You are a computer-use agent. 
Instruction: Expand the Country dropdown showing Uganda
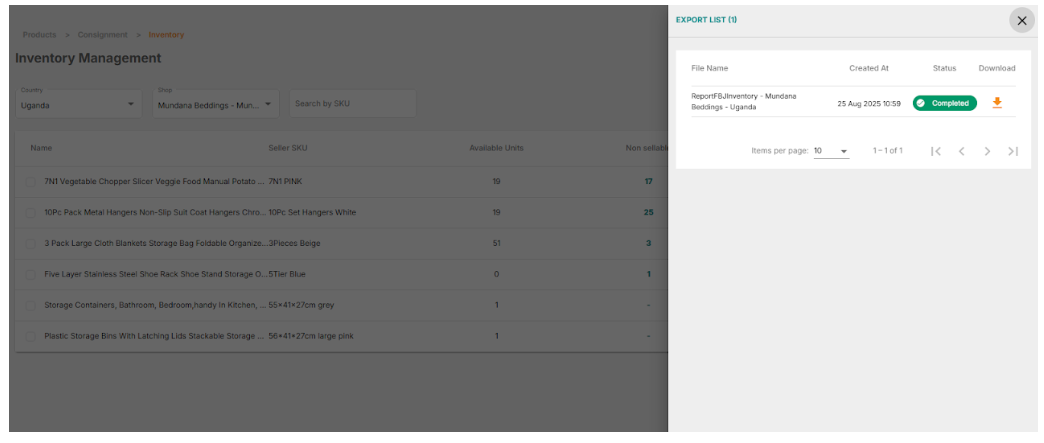pyautogui.click(x=78, y=104)
